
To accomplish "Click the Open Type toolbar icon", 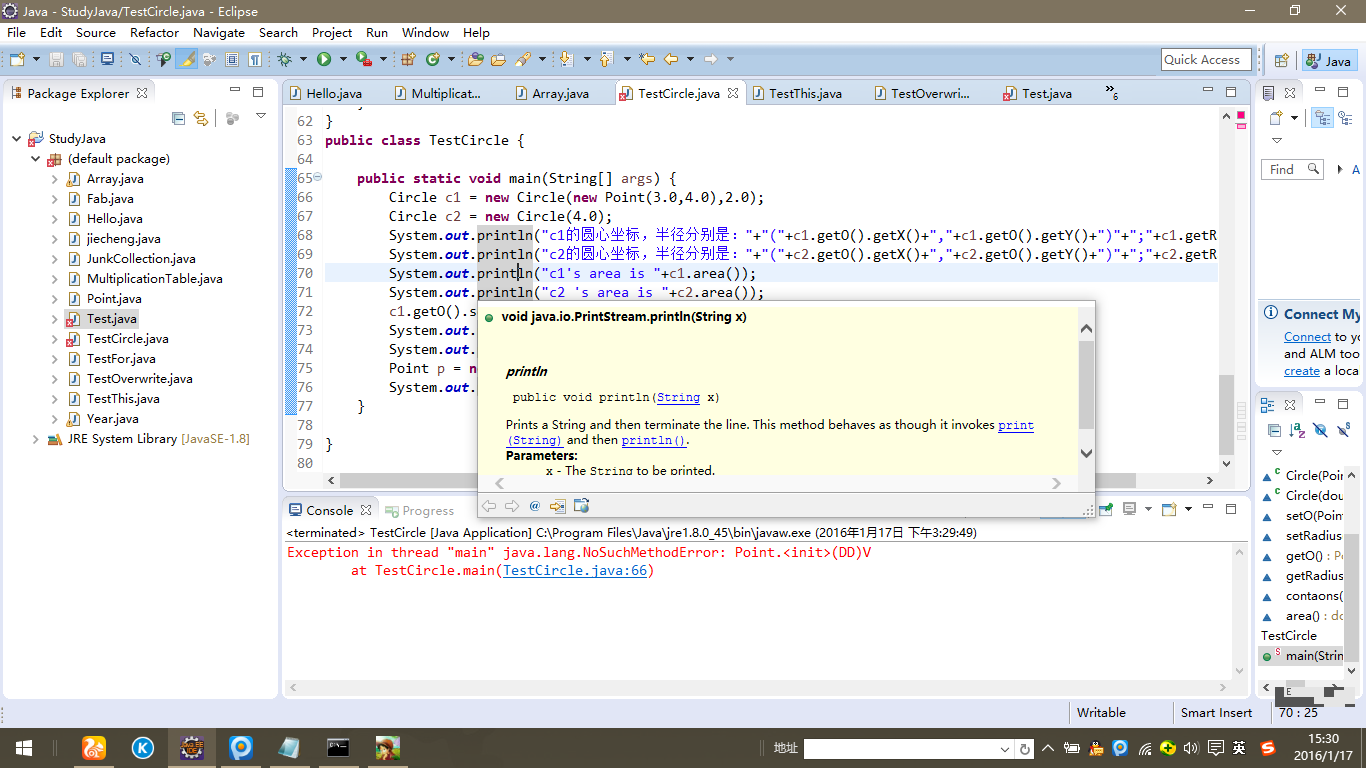I will coord(476,60).
